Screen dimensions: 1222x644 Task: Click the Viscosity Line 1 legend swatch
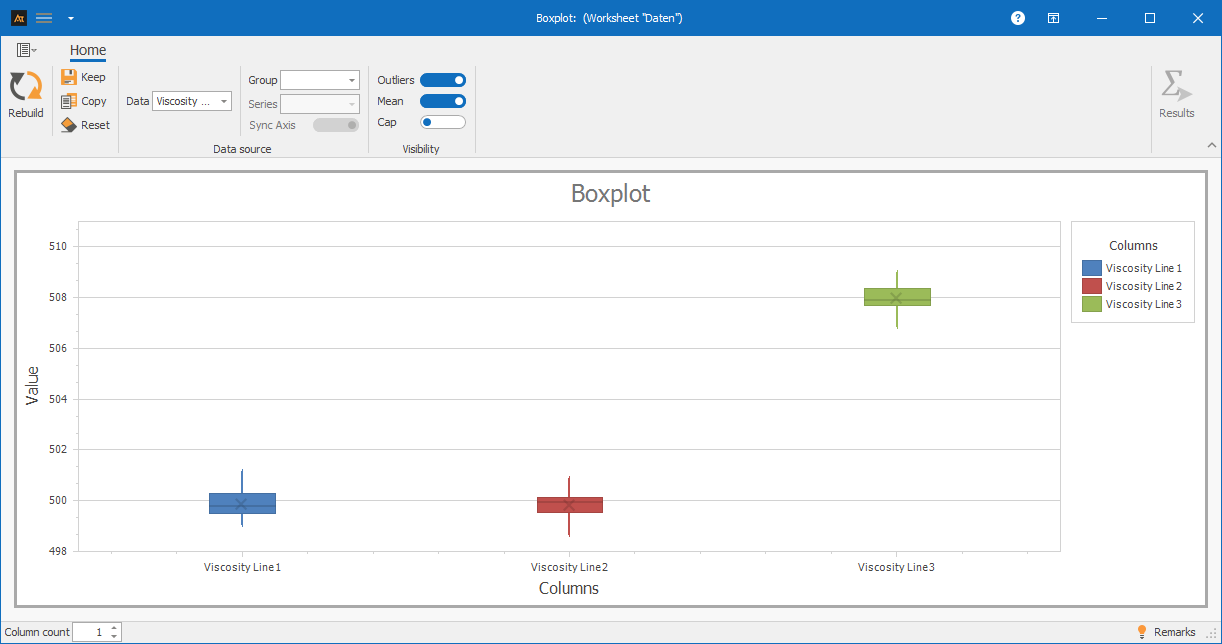point(1092,268)
